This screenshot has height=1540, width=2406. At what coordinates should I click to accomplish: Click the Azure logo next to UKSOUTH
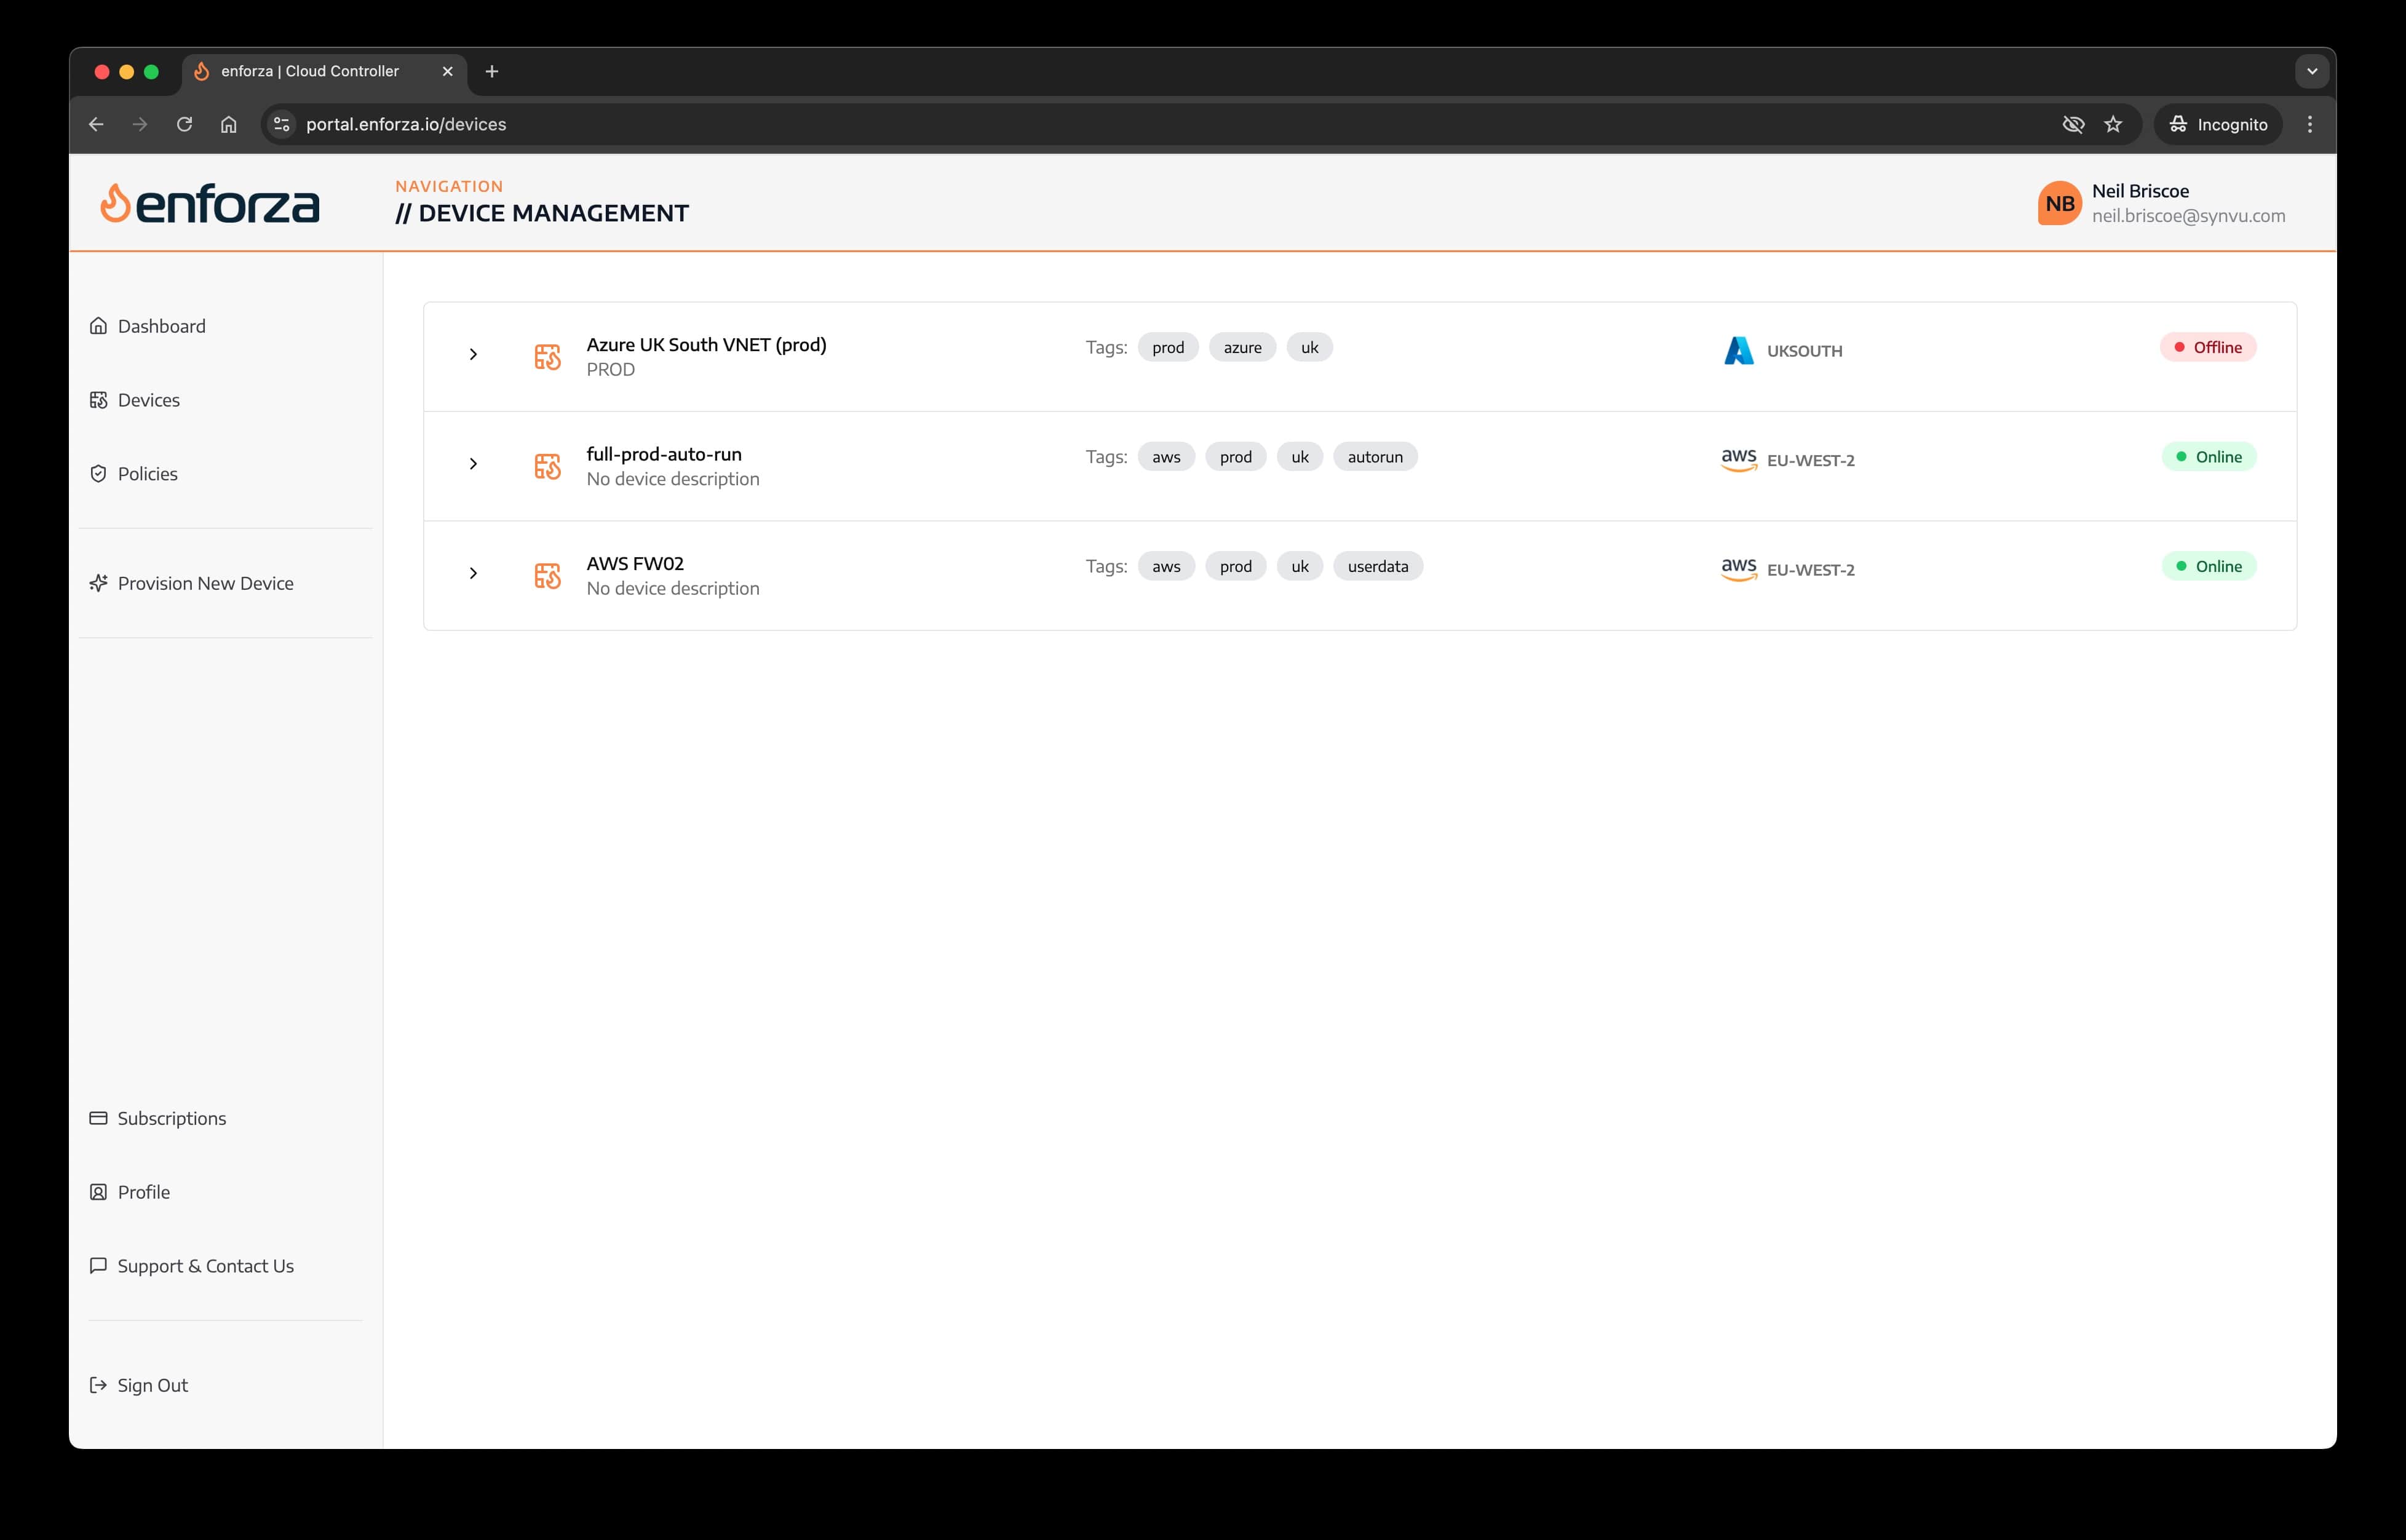point(1739,350)
